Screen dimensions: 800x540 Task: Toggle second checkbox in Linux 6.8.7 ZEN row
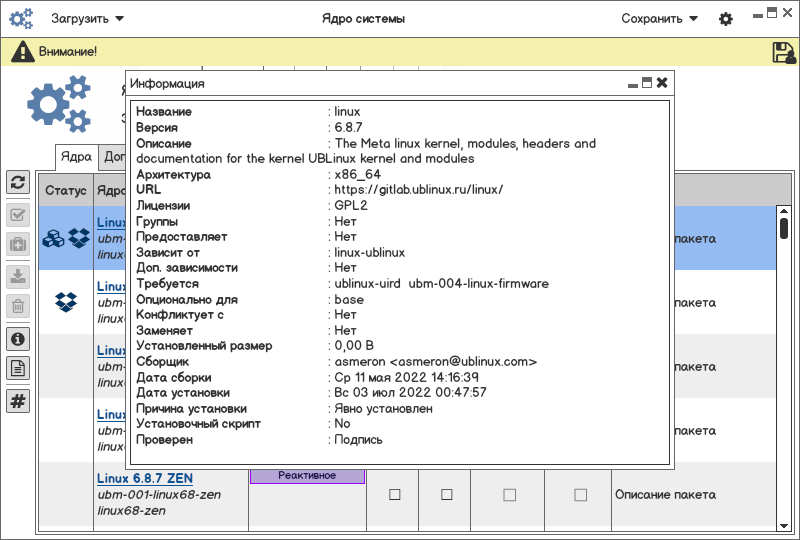(447, 494)
